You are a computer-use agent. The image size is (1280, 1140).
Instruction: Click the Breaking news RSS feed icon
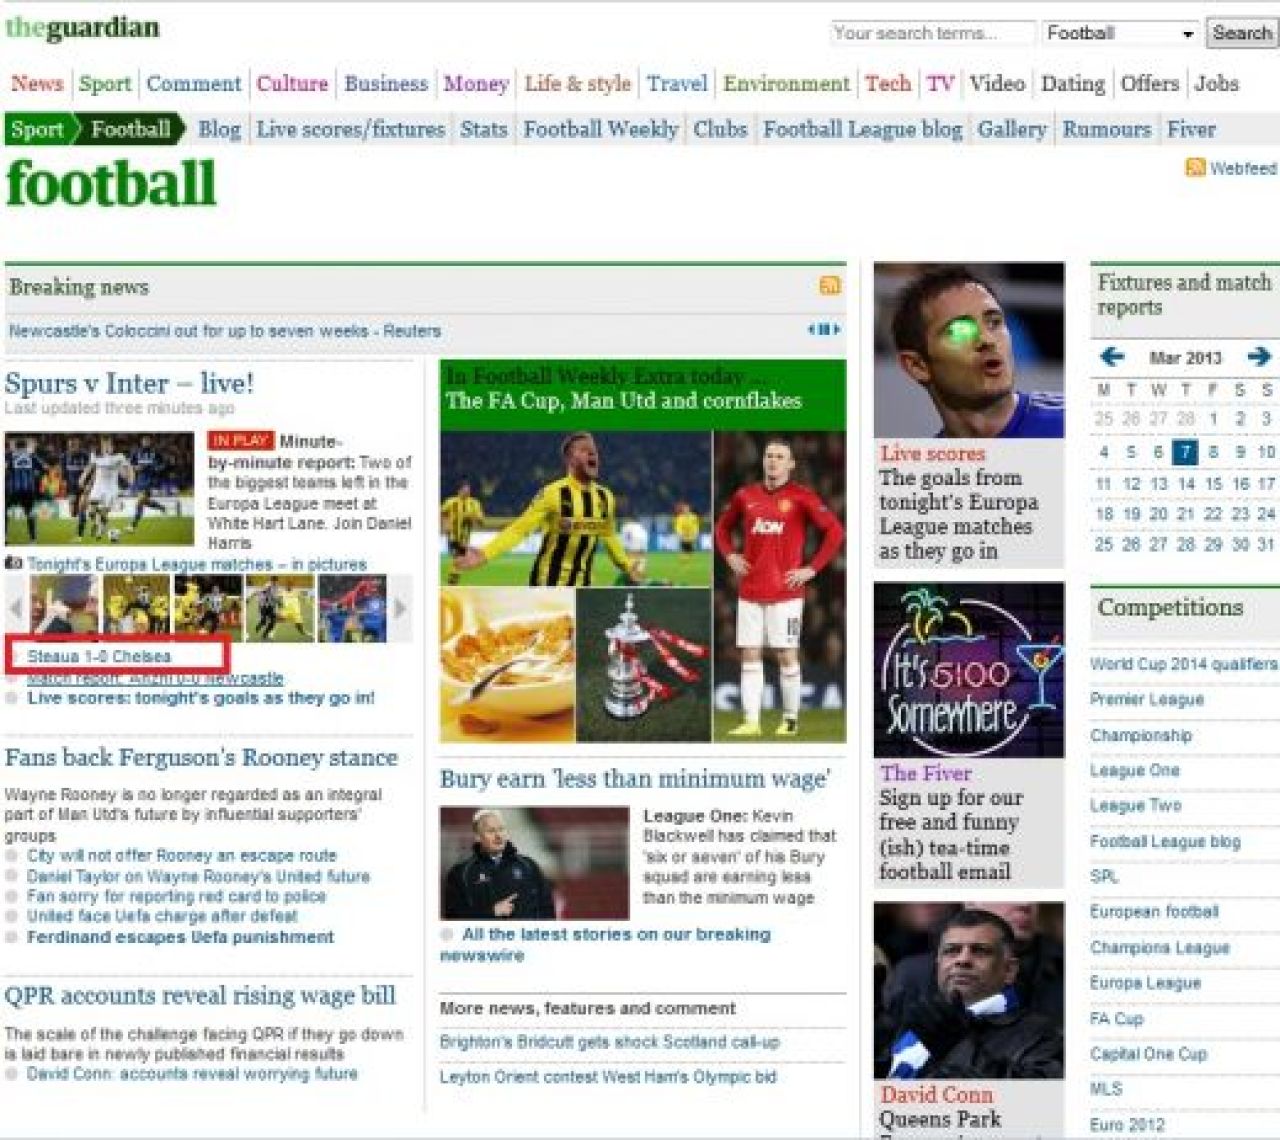click(829, 286)
